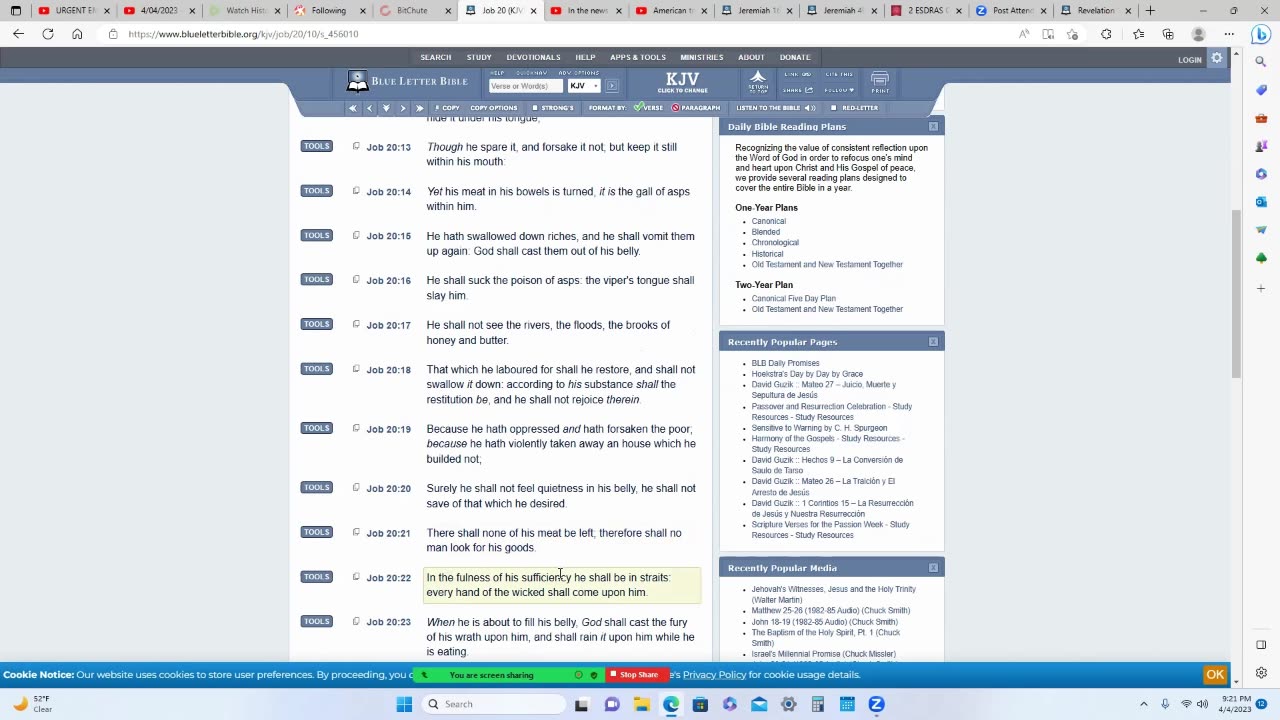1280x720 pixels.
Task: Click the double-down navigation arrow
Action: pyautogui.click(x=386, y=108)
